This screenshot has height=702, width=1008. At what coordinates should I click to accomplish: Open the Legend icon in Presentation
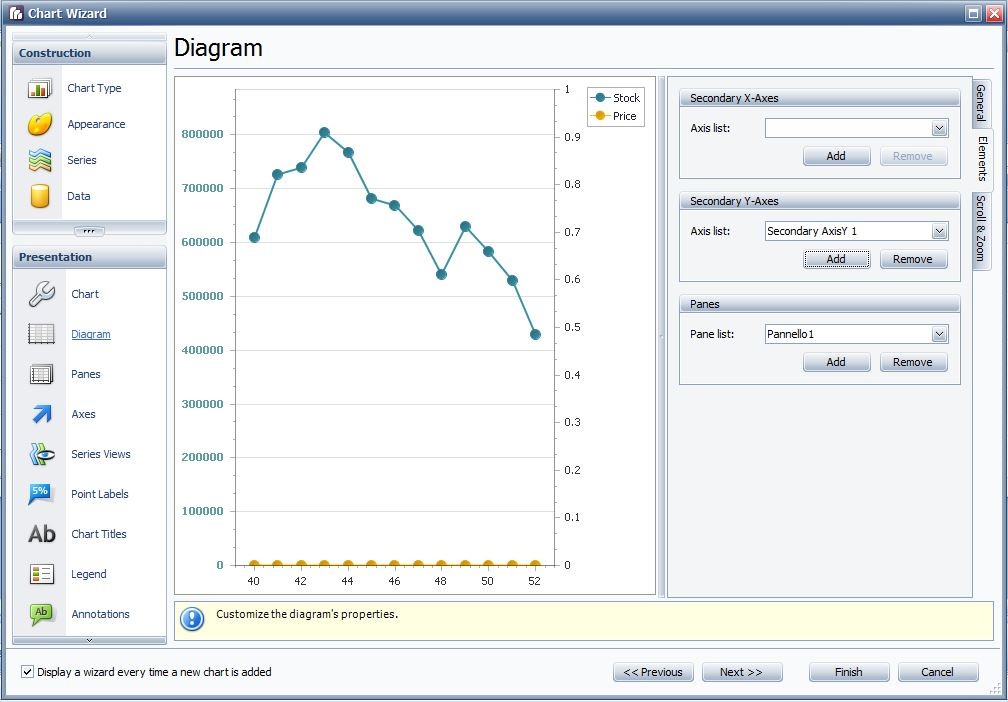[x=42, y=574]
